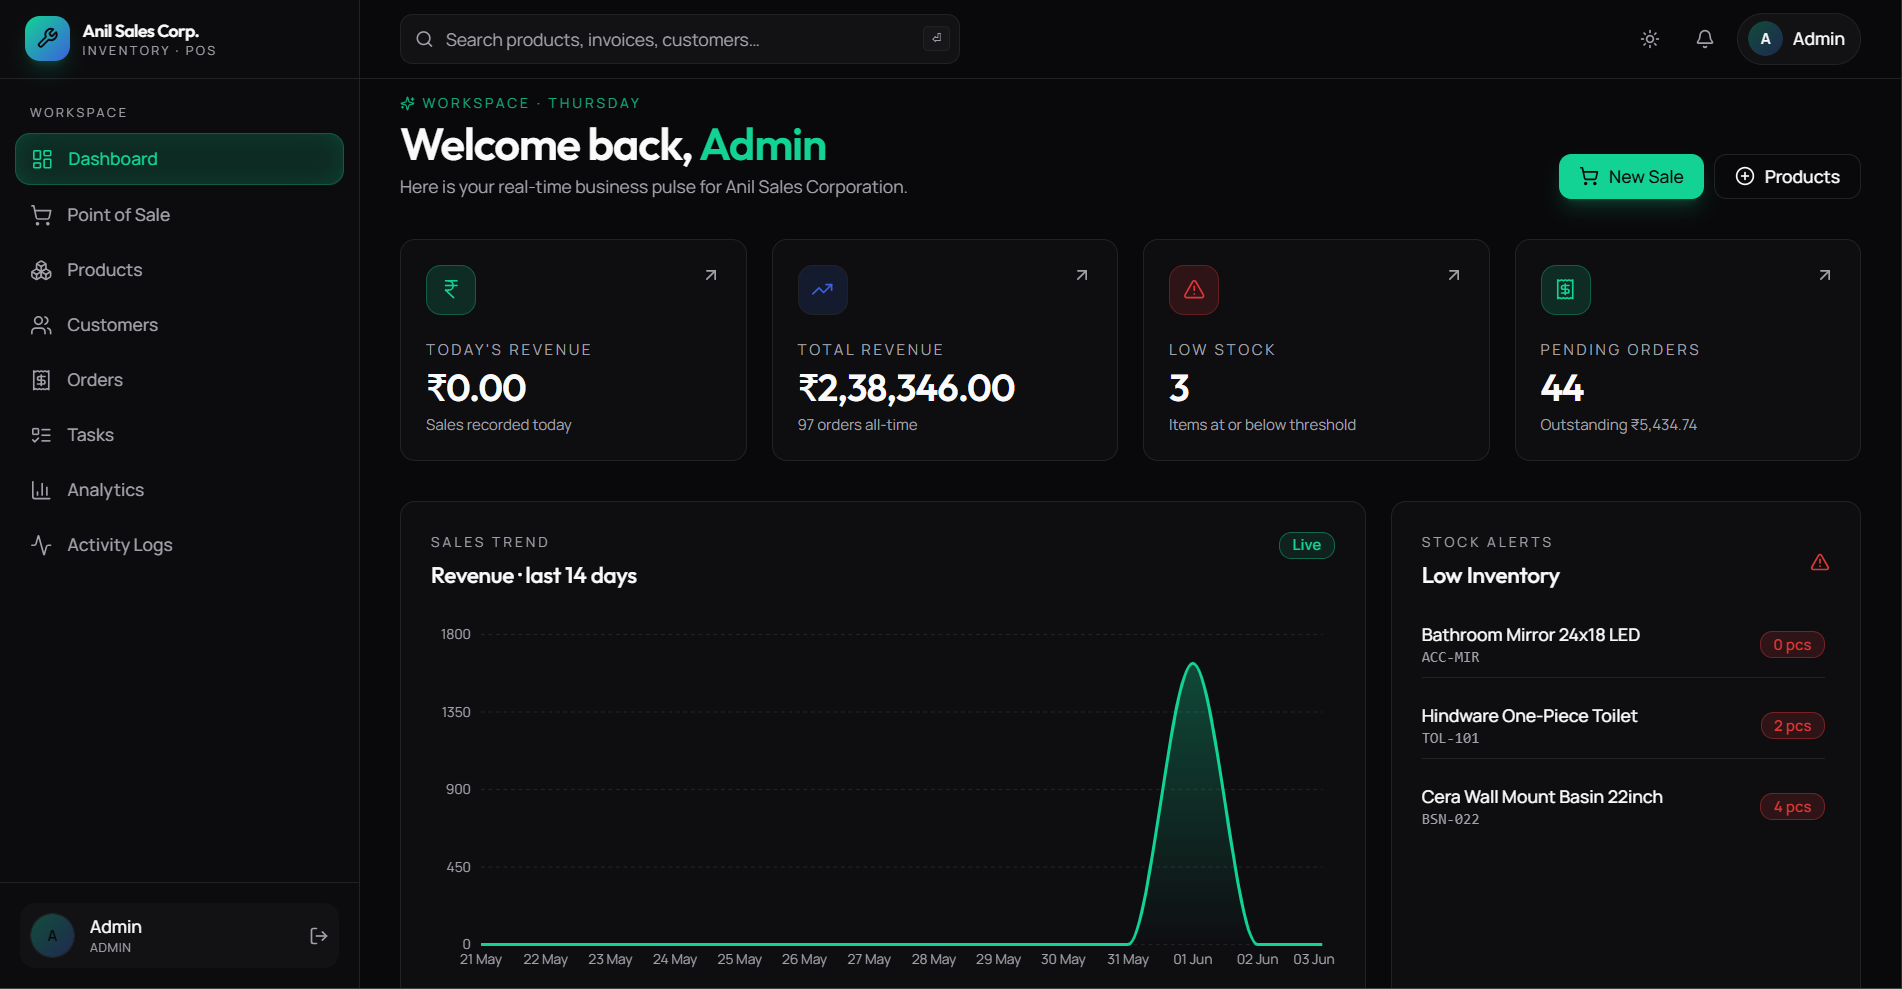1902x989 pixels.
Task: Click the logout icon next to Admin
Action: (x=319, y=936)
